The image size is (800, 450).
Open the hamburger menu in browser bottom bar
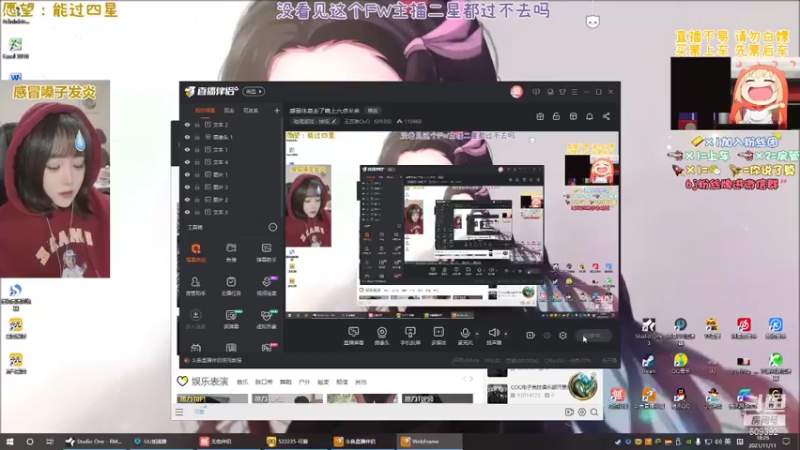point(179,412)
